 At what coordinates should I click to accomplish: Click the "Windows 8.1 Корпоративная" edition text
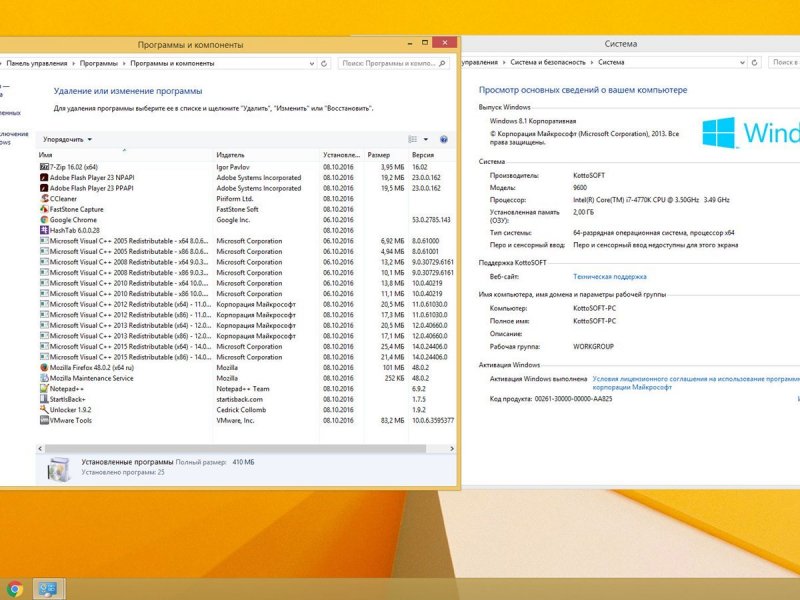point(533,121)
